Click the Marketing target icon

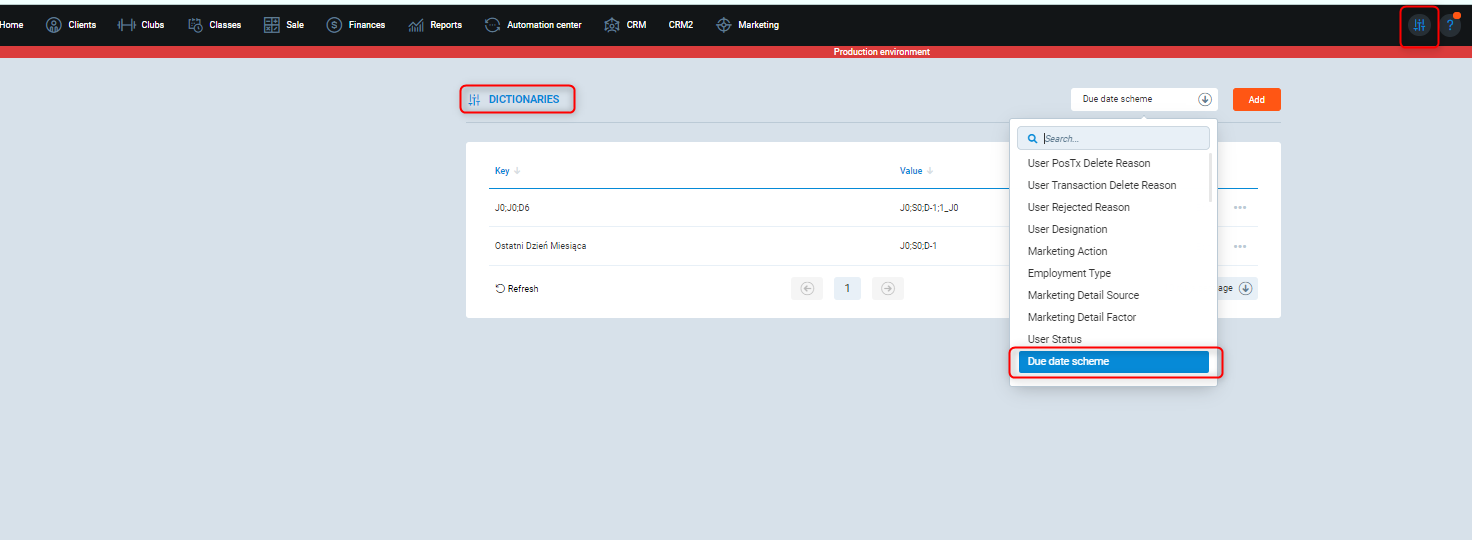[x=724, y=25]
